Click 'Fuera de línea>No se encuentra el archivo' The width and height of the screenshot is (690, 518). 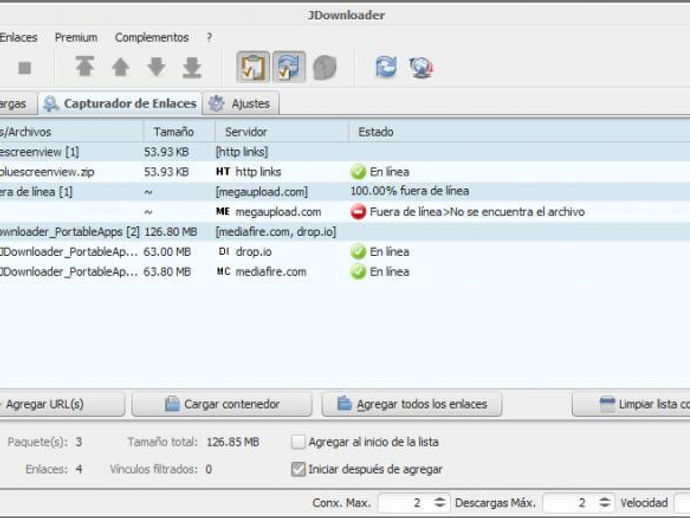coord(477,212)
